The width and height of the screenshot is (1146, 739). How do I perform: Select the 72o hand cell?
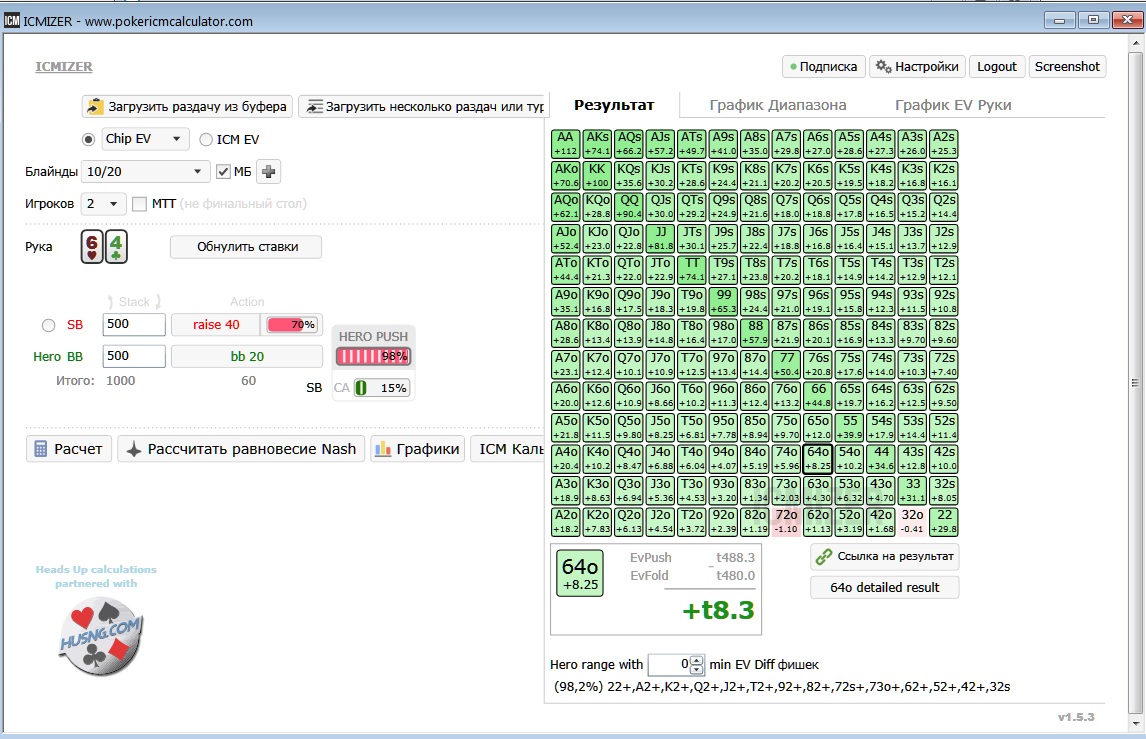(x=786, y=522)
